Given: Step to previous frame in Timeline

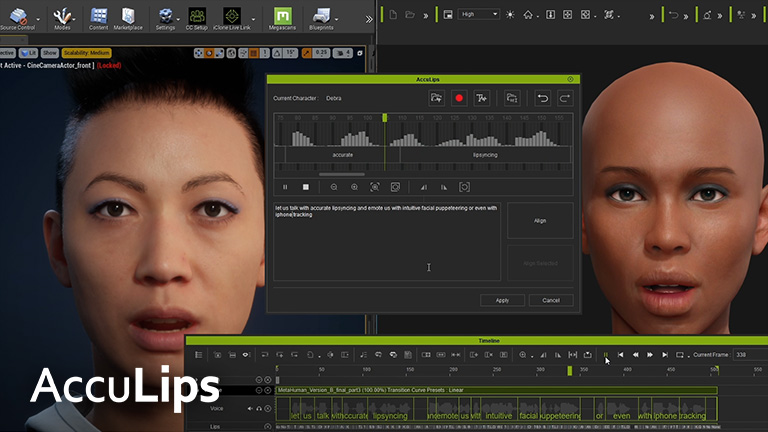Looking at the screenshot, I should (x=635, y=355).
